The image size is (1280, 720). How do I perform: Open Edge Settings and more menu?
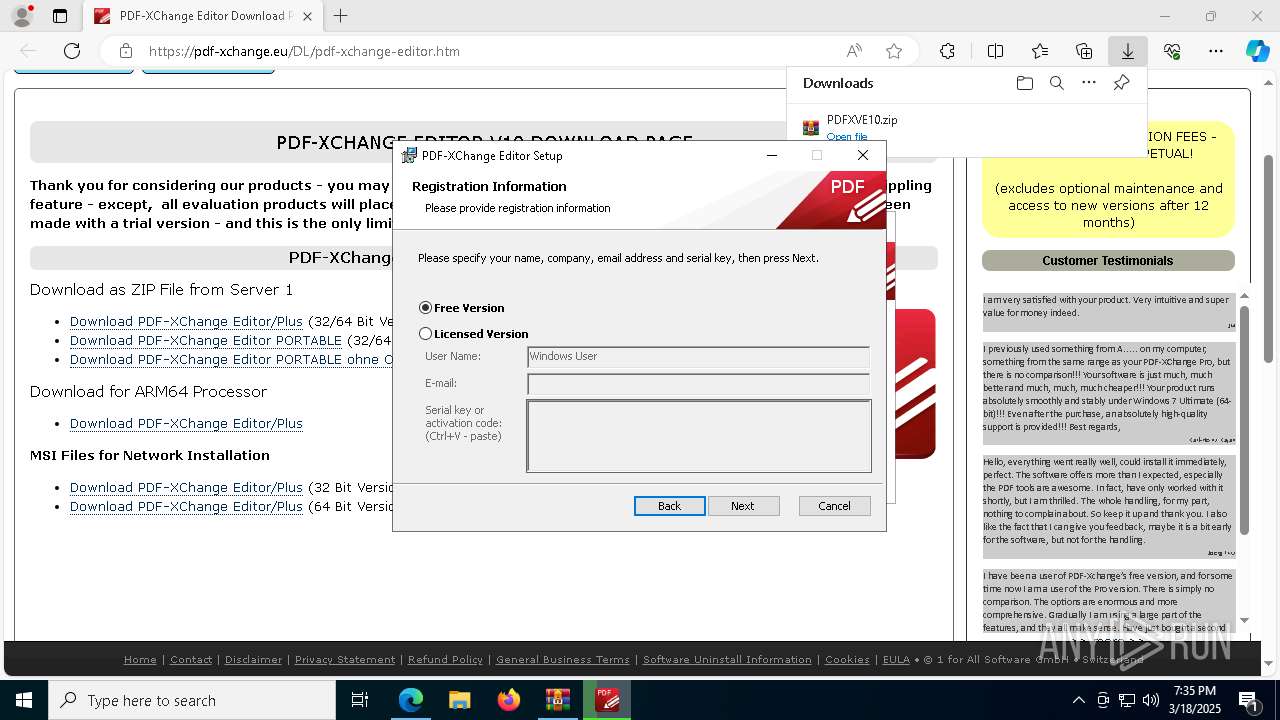point(1216,51)
